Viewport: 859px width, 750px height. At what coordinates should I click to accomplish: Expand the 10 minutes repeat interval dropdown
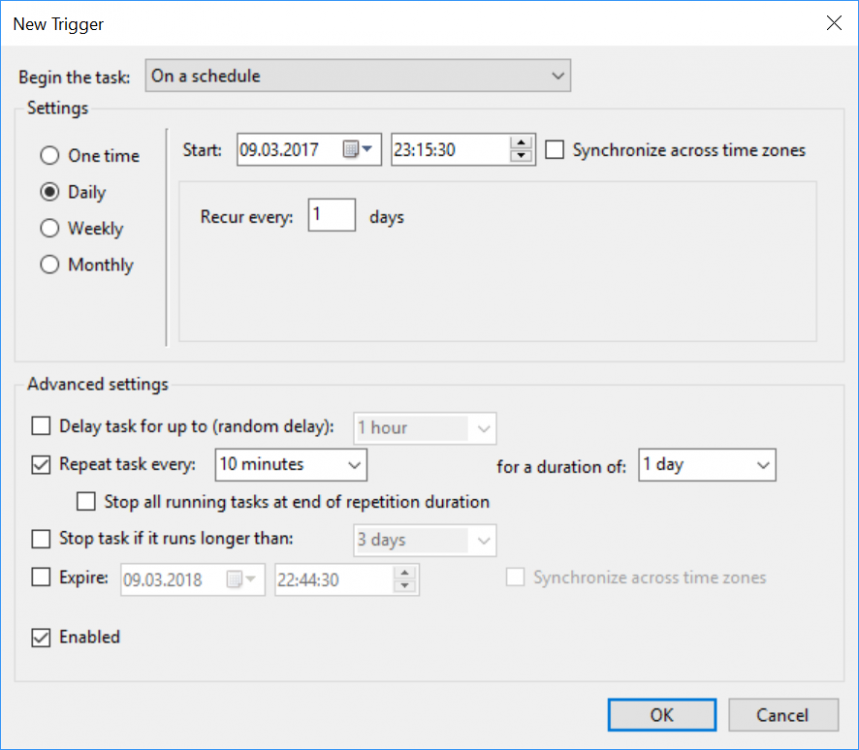coord(291,464)
